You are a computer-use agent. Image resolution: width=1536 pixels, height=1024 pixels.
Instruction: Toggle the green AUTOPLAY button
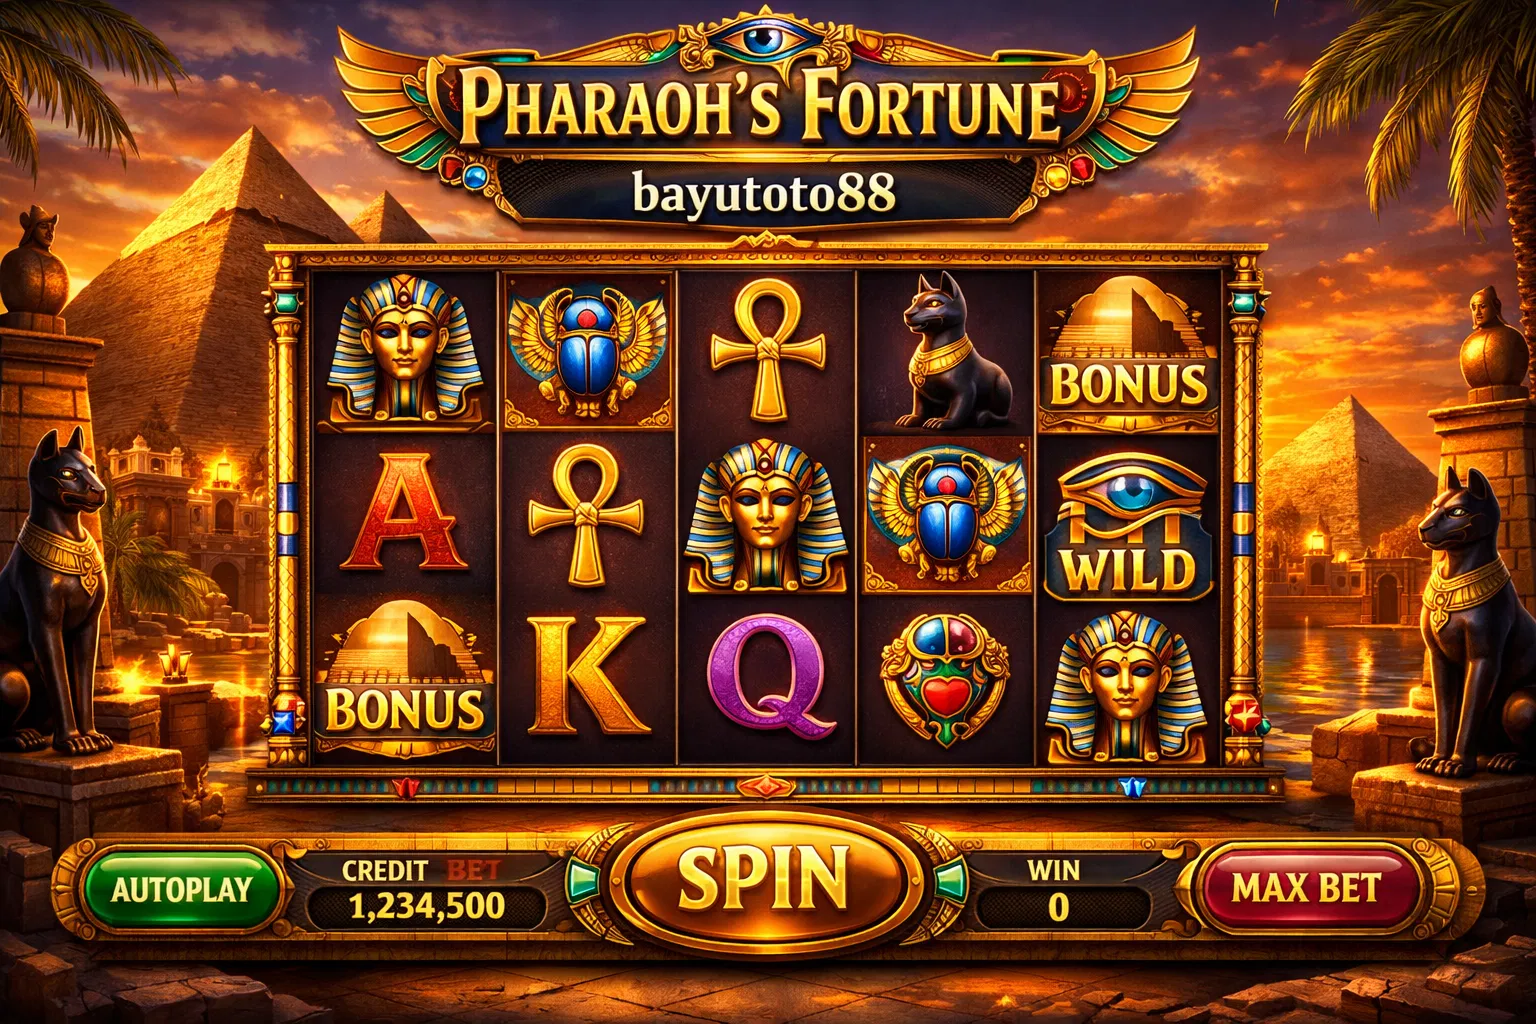coord(181,890)
